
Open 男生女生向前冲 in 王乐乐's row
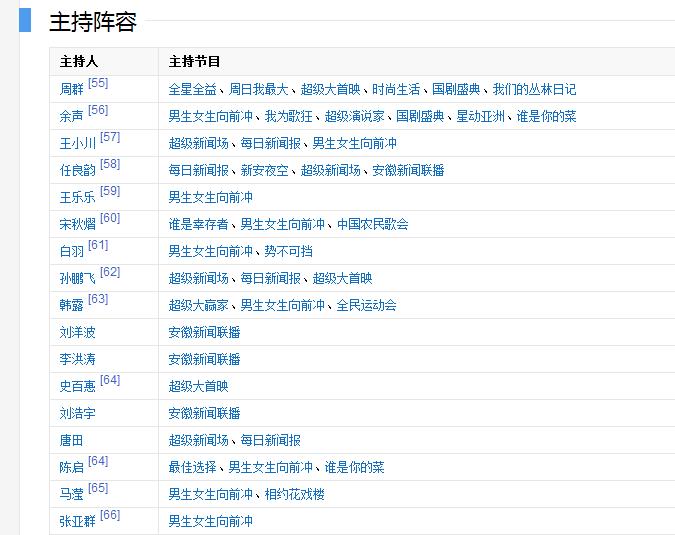(x=211, y=198)
